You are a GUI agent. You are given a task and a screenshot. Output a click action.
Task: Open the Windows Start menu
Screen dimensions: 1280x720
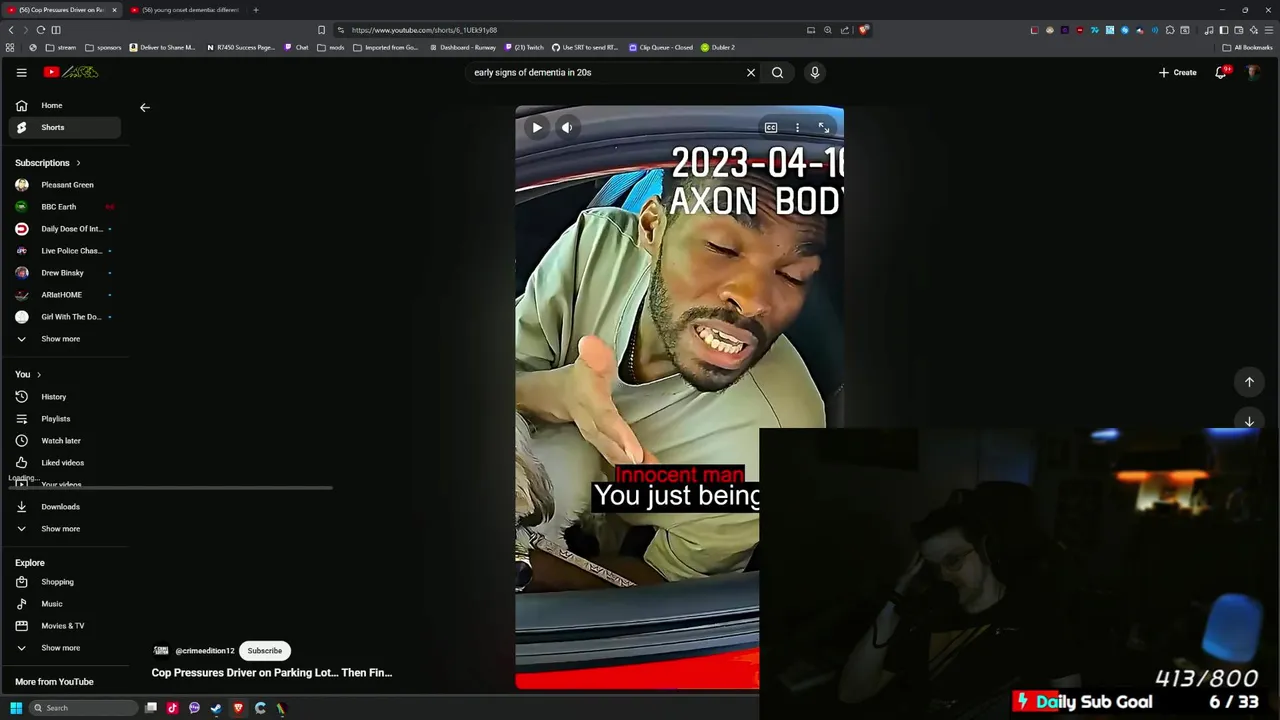[x=16, y=708]
